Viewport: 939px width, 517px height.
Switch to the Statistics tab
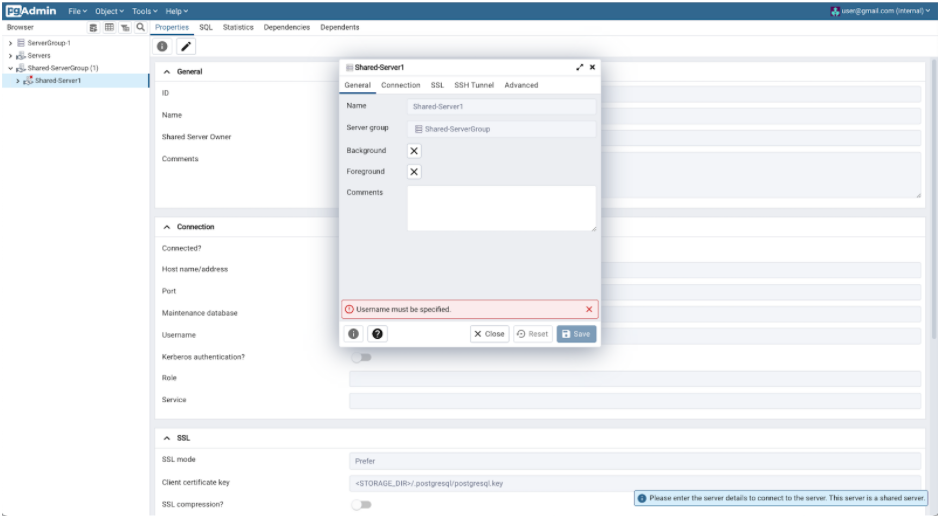click(x=238, y=28)
